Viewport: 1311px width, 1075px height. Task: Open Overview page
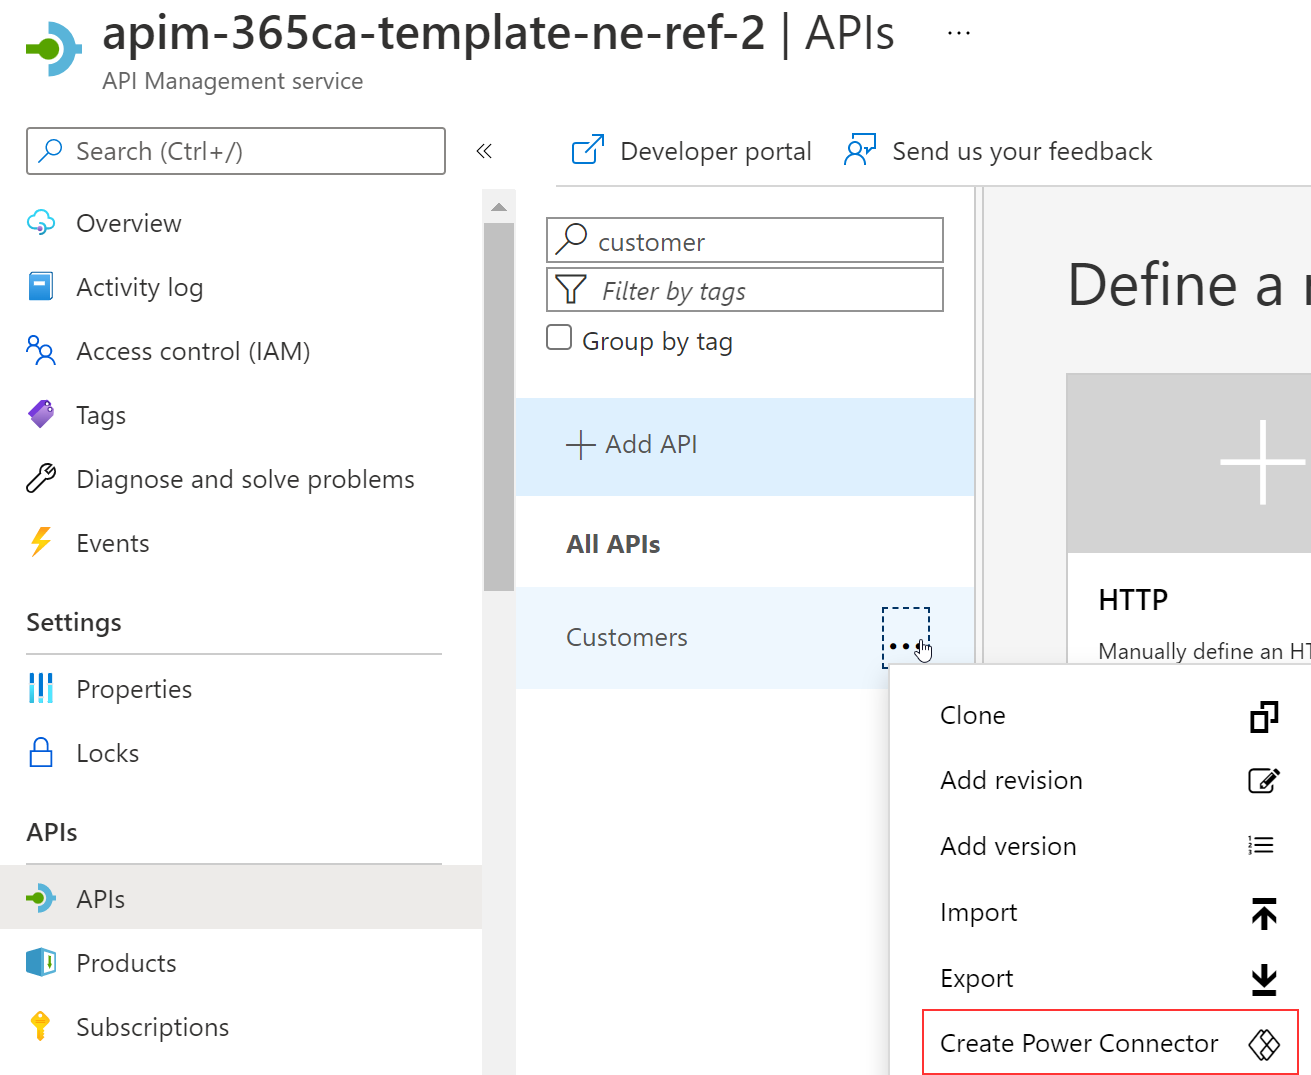pos(129,223)
